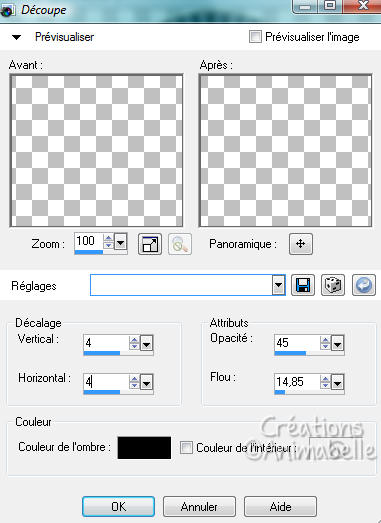Click the randomize parameters dice icon
This screenshot has height=523, width=381.
click(x=333, y=285)
